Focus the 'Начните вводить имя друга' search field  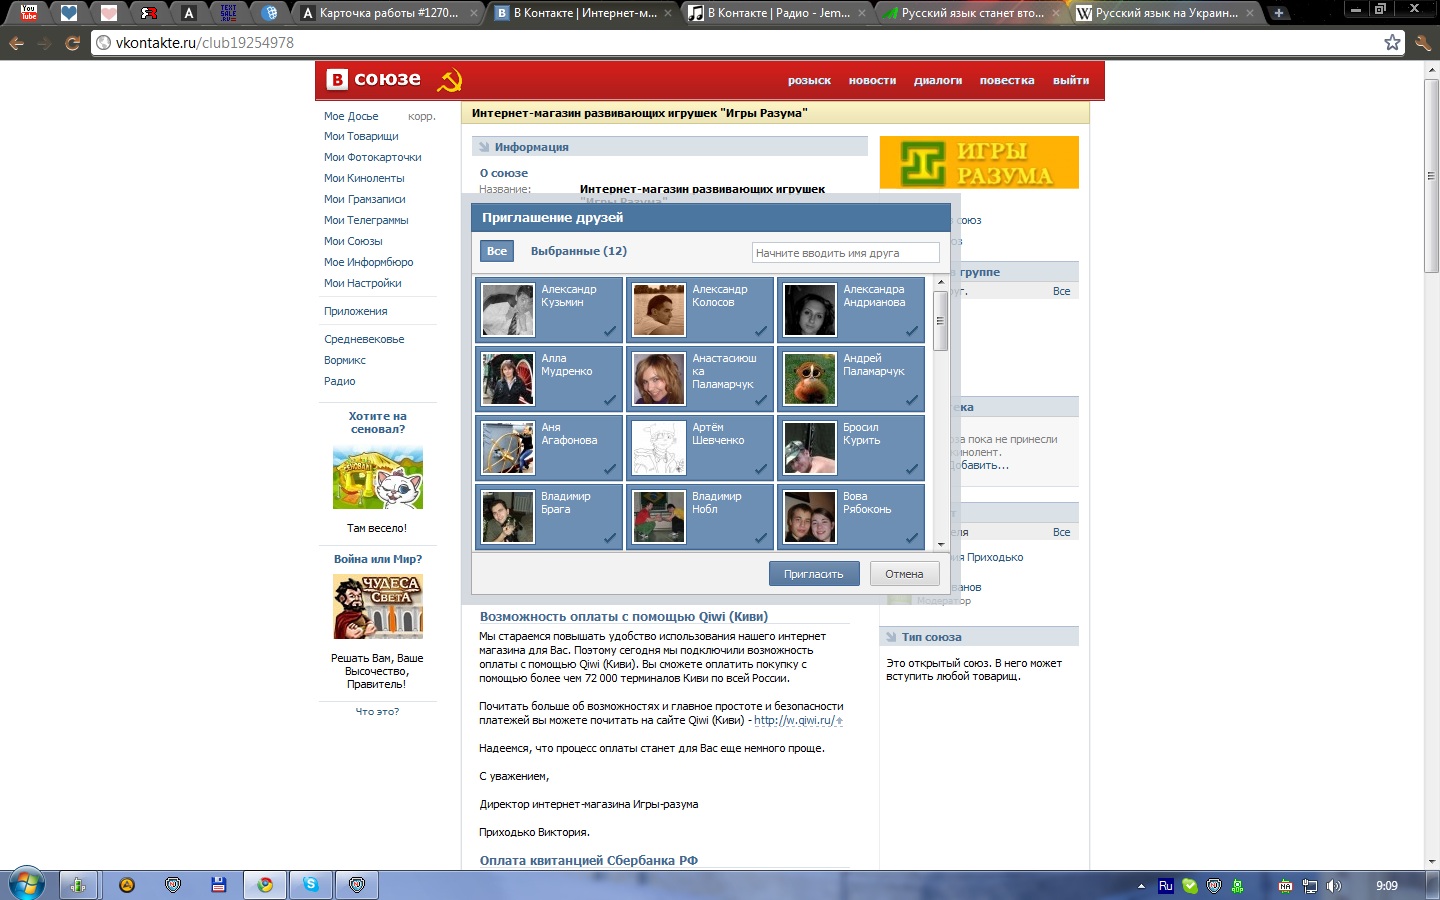click(x=845, y=253)
